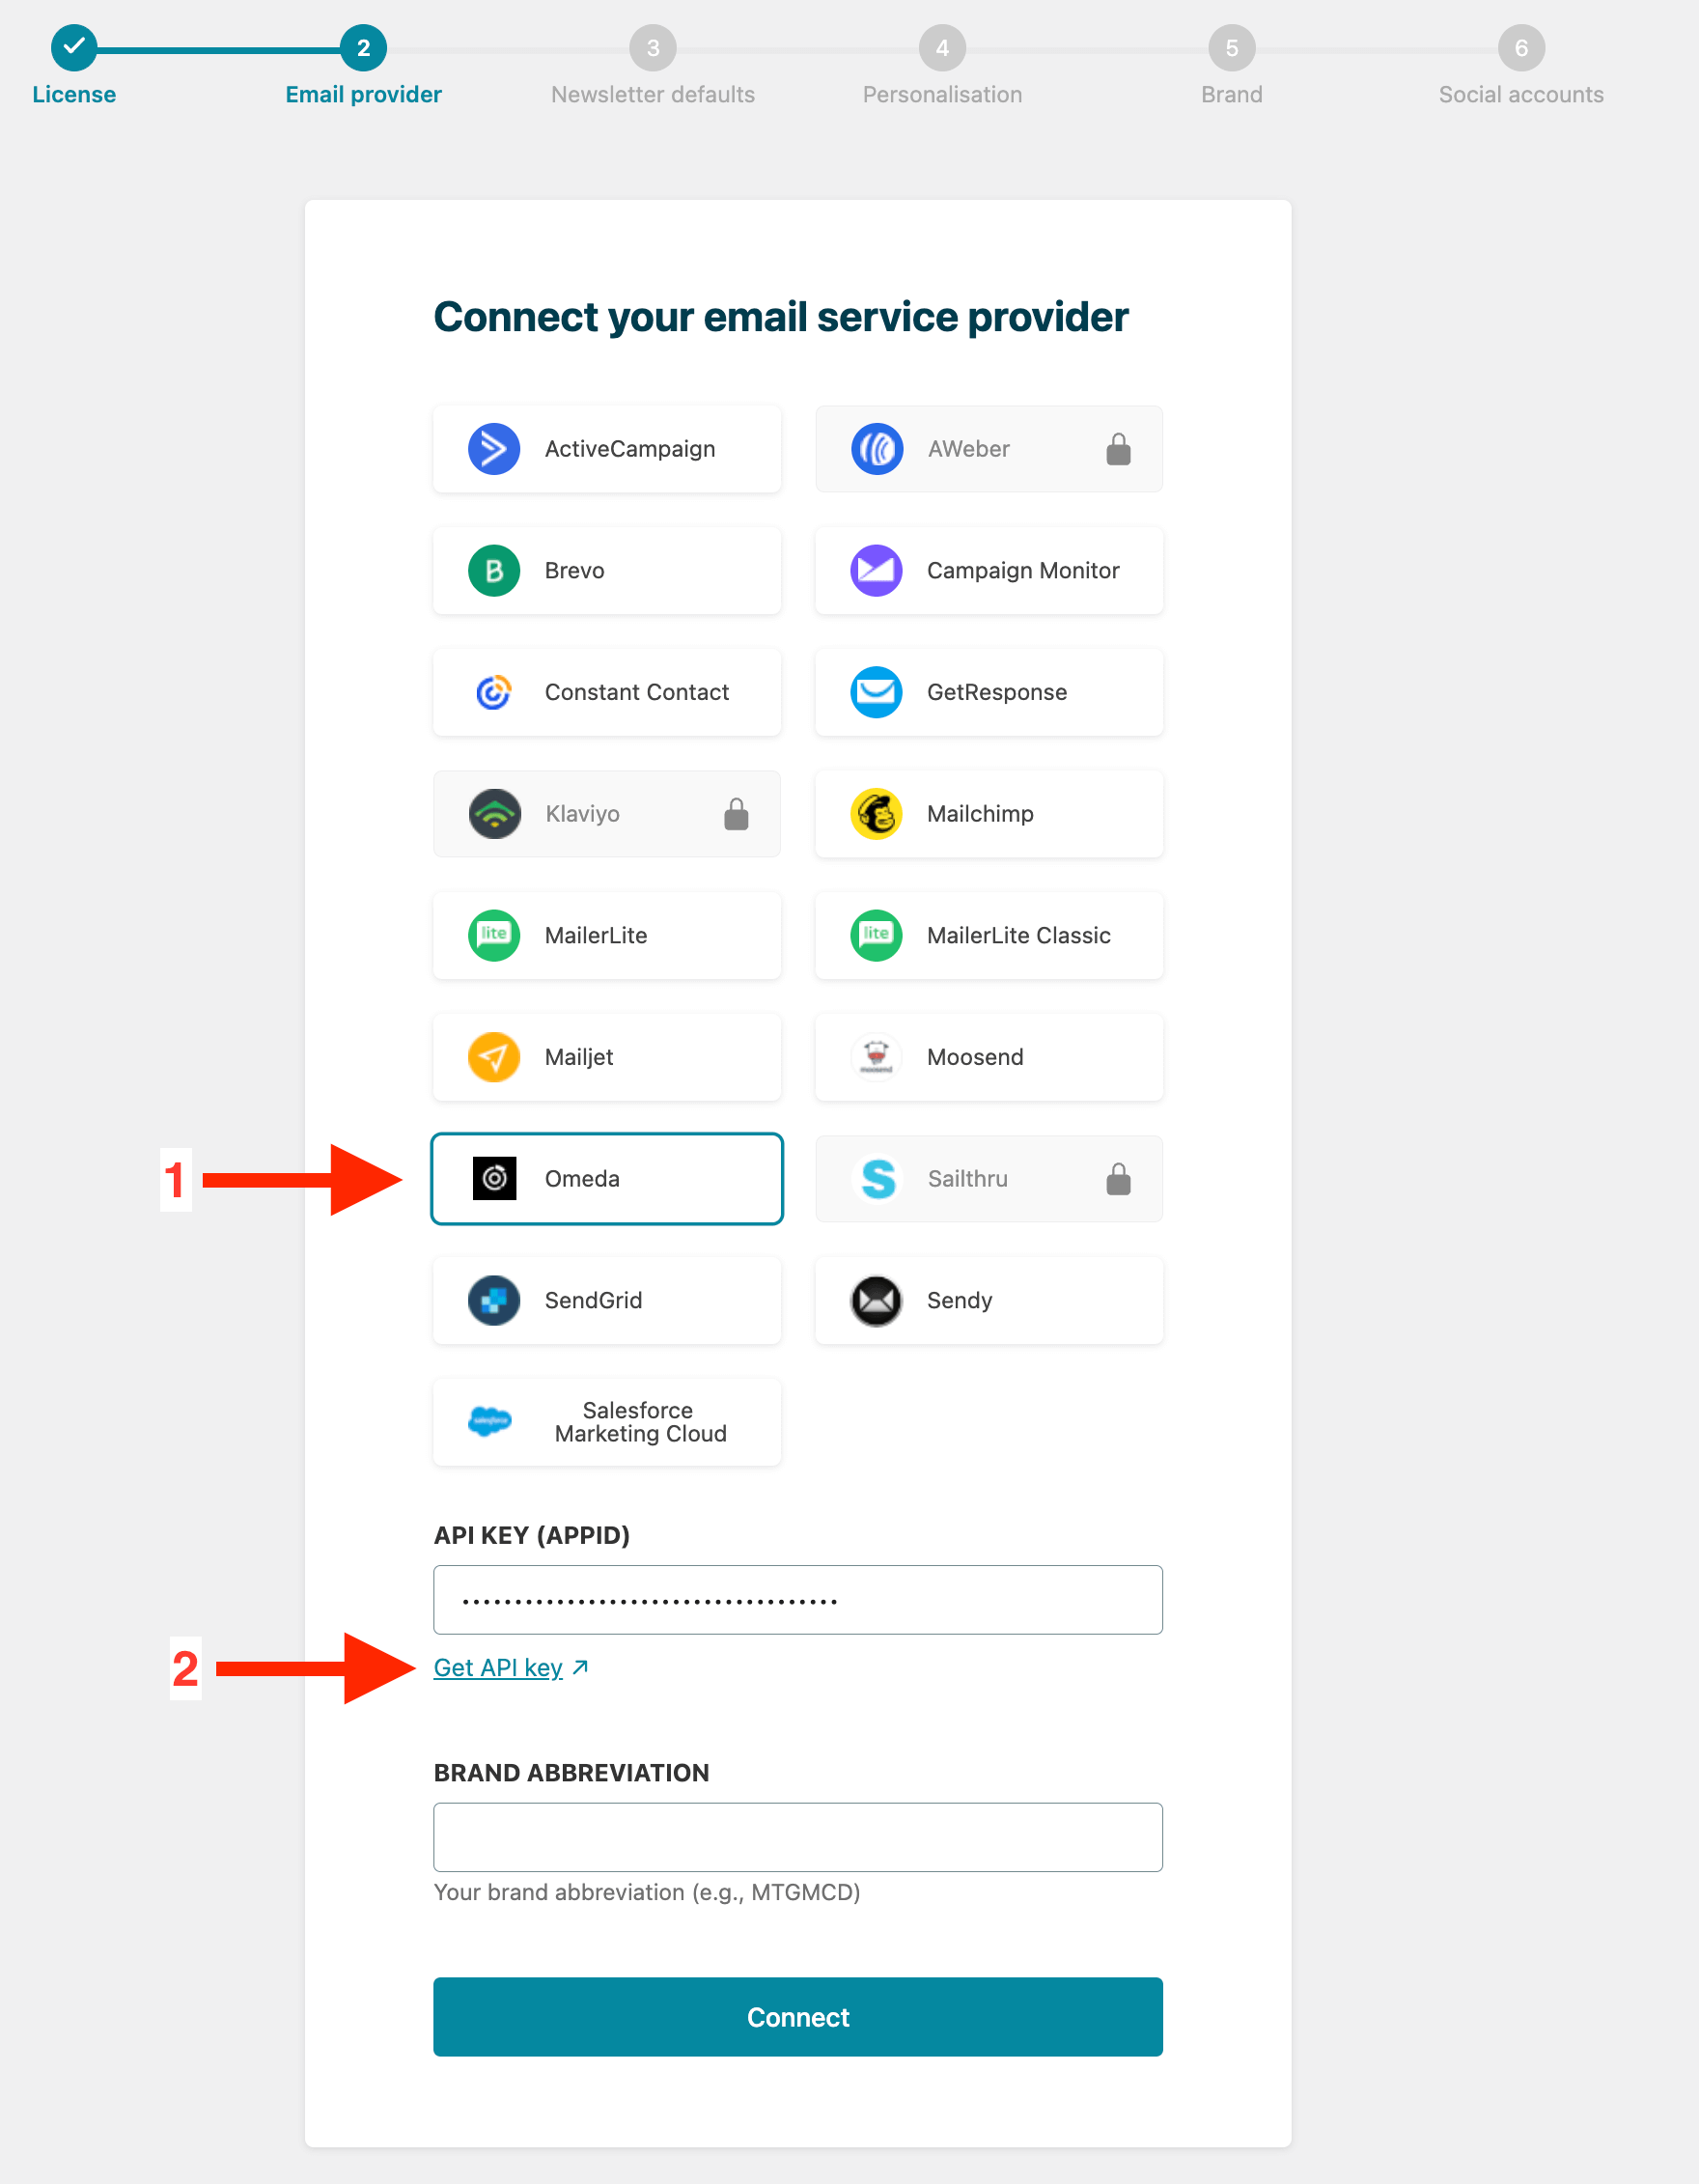Click the Sendy envelope logo icon

tap(876, 1300)
